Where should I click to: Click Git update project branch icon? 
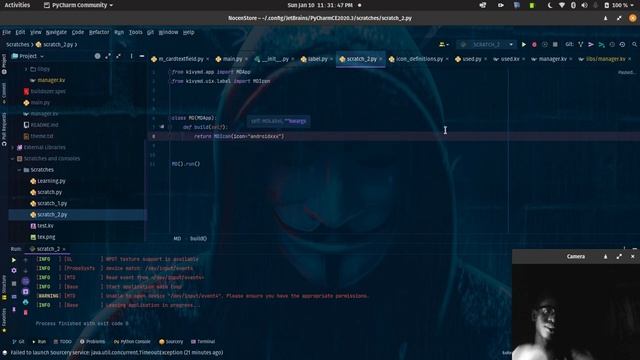click(580, 44)
